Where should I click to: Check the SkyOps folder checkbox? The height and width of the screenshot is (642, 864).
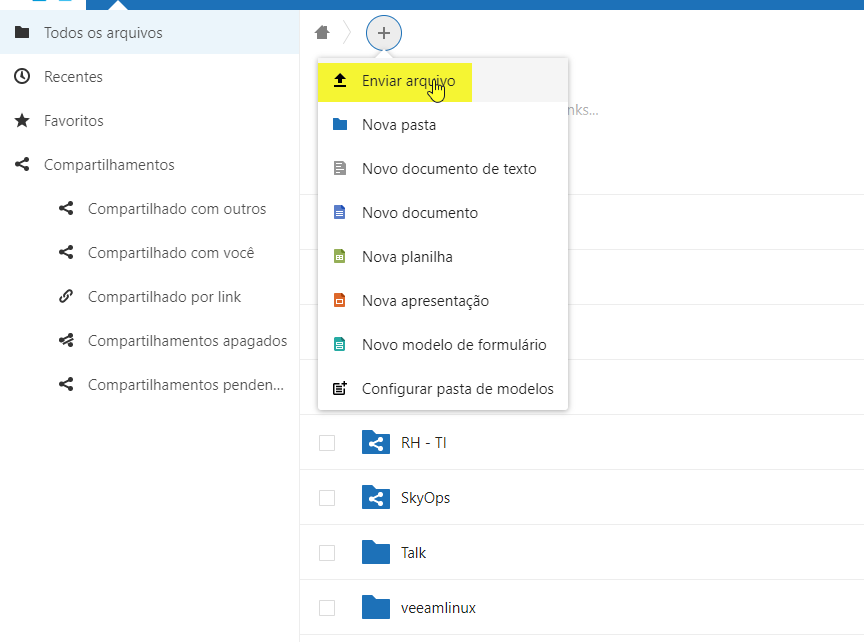pos(327,498)
